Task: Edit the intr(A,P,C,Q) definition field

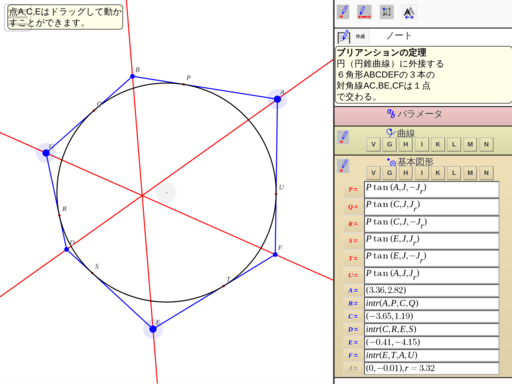Action: (432, 303)
